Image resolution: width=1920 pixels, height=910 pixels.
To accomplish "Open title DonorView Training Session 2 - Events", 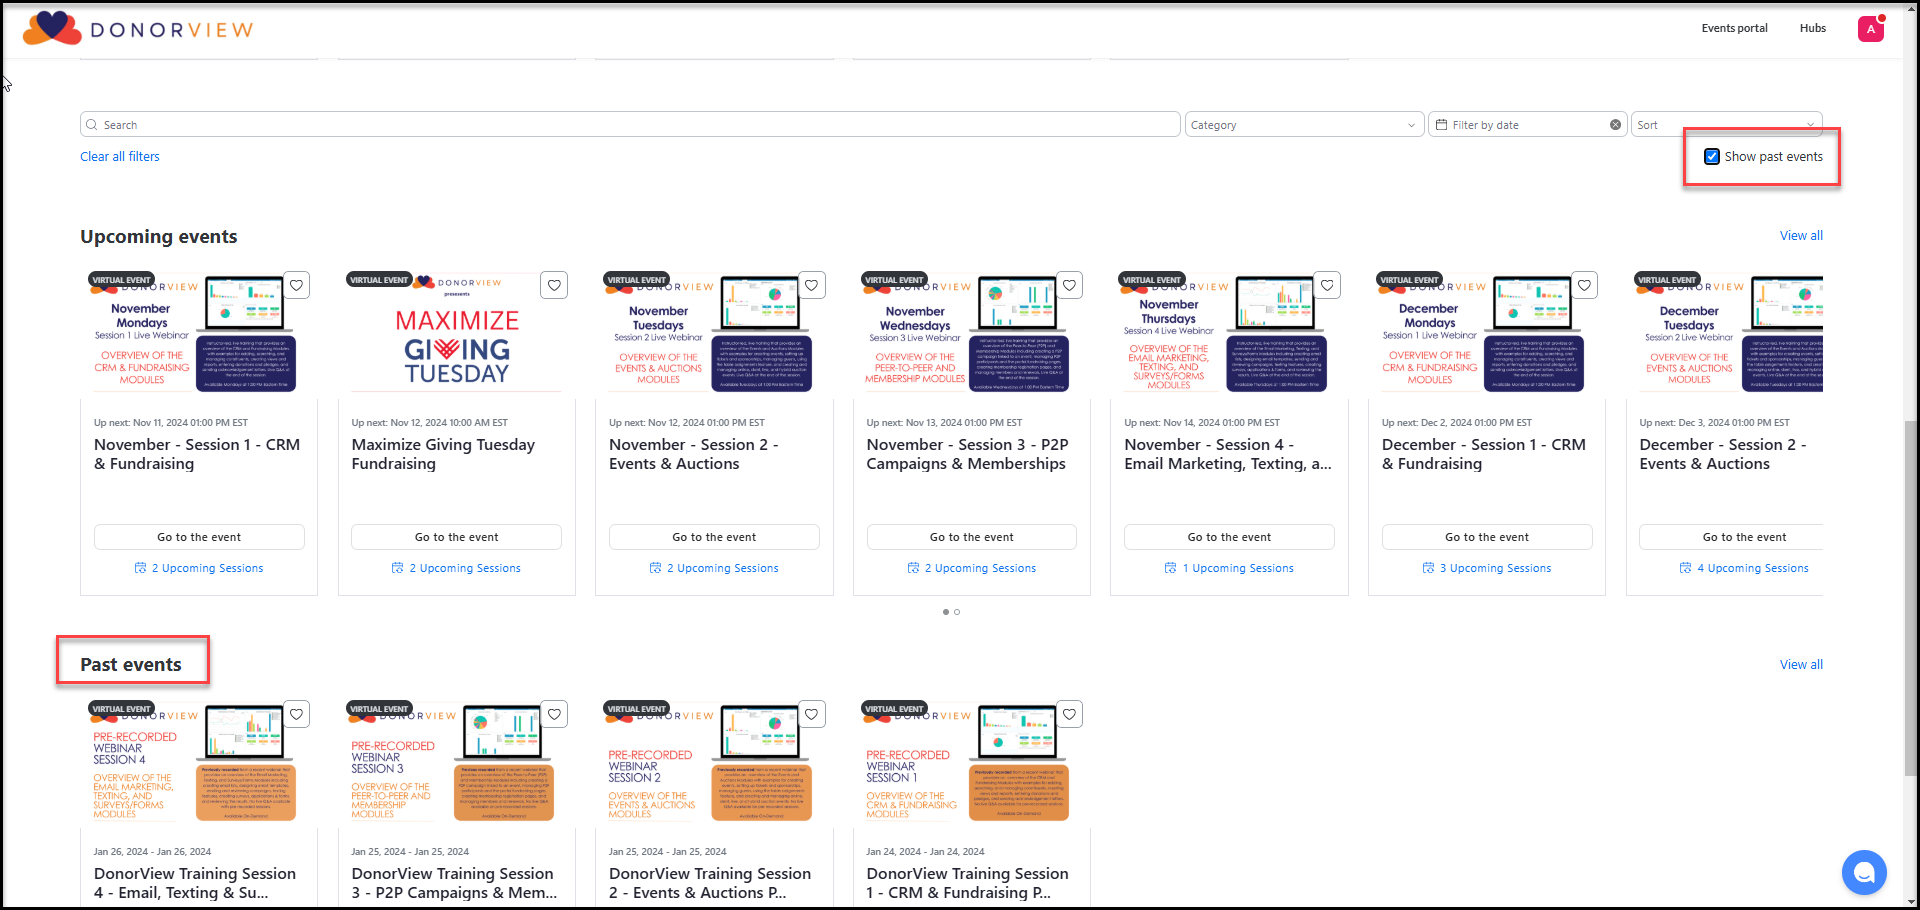I will point(710,883).
